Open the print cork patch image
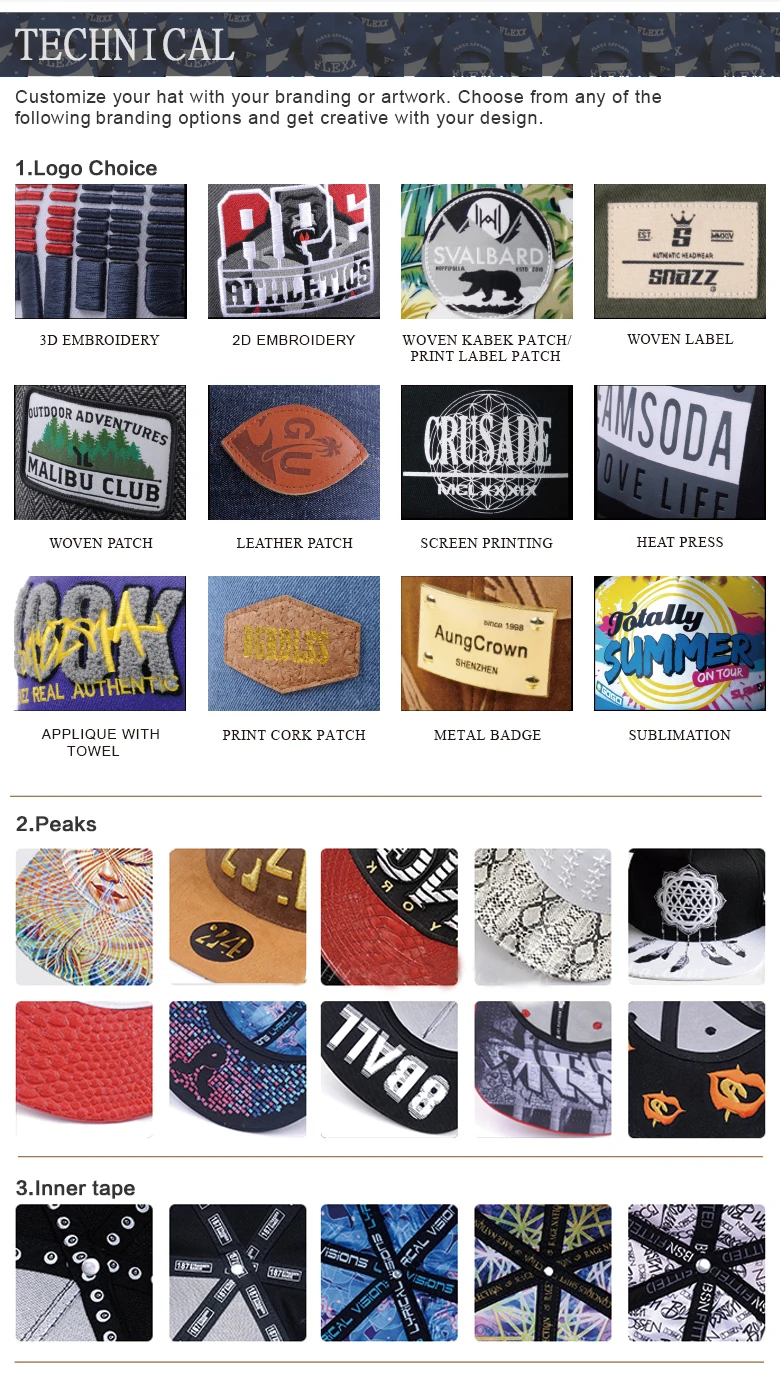This screenshot has width=780, height=1375. (x=294, y=643)
